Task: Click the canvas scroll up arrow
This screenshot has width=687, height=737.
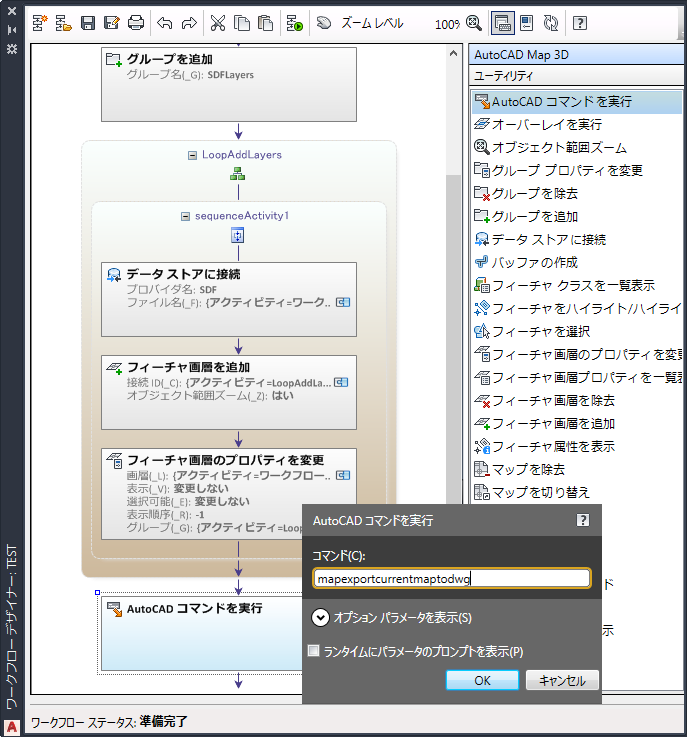Action: point(453,54)
